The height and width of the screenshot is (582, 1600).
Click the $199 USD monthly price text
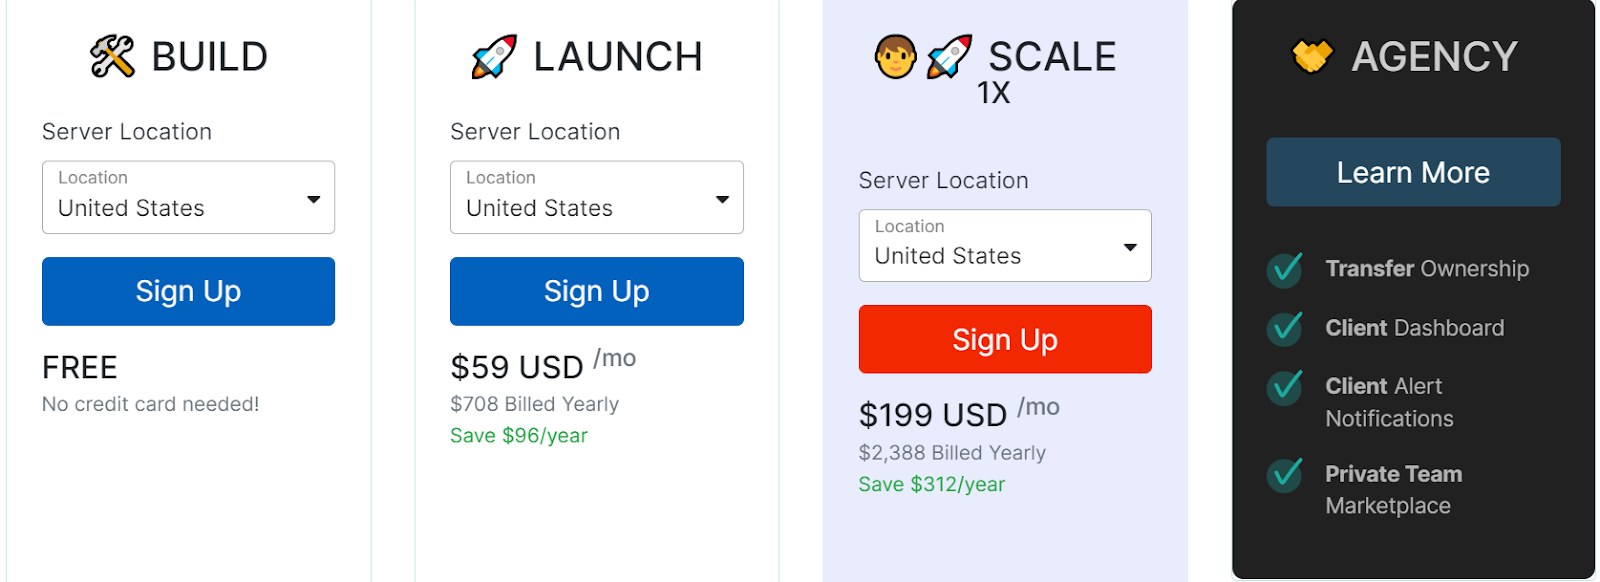pyautogui.click(x=931, y=413)
